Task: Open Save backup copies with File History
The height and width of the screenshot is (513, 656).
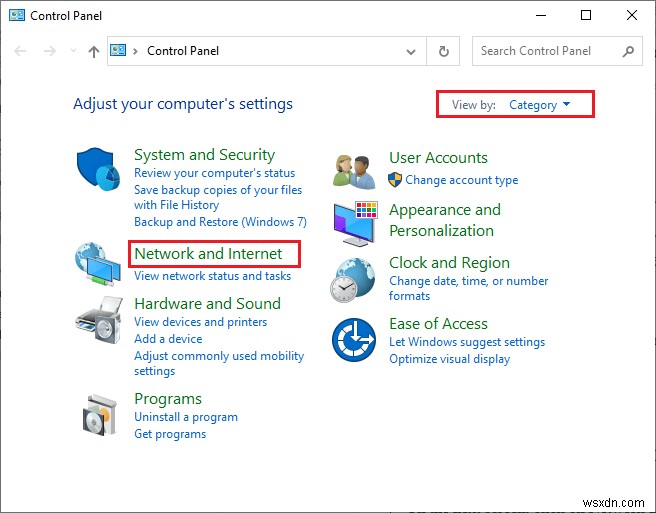Action: (218, 197)
